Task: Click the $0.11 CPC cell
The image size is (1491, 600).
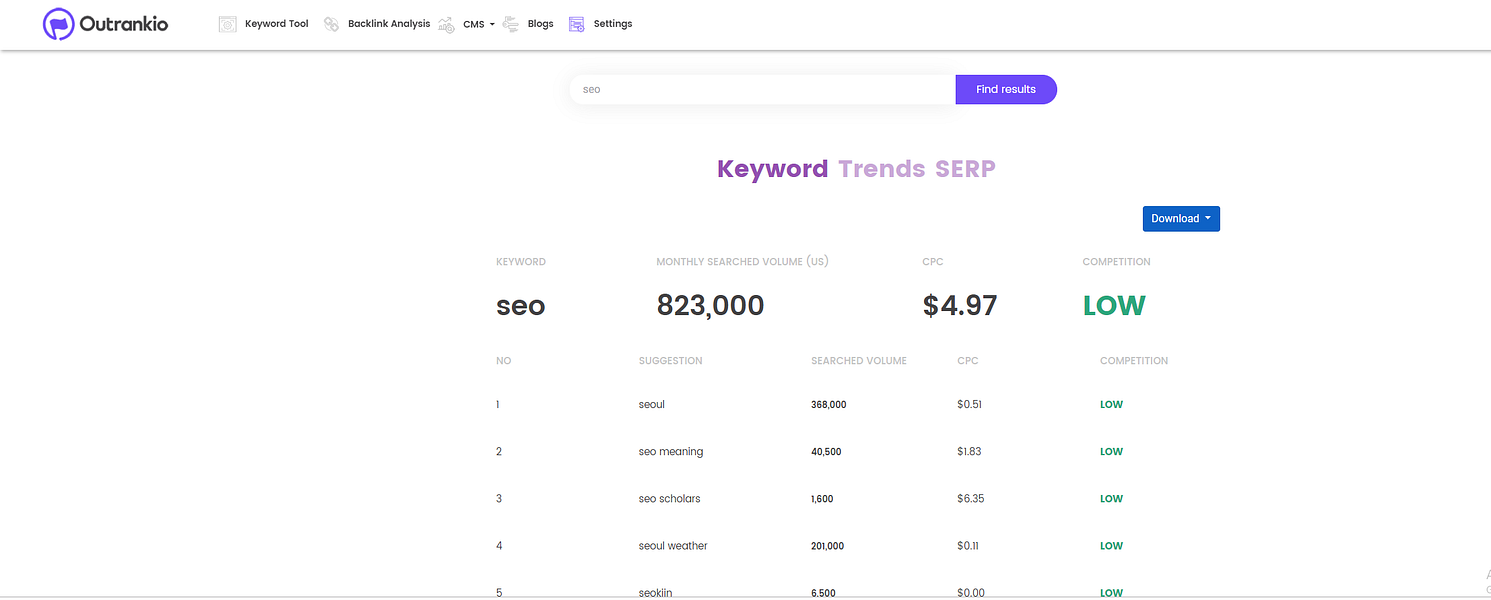Action: 968,546
